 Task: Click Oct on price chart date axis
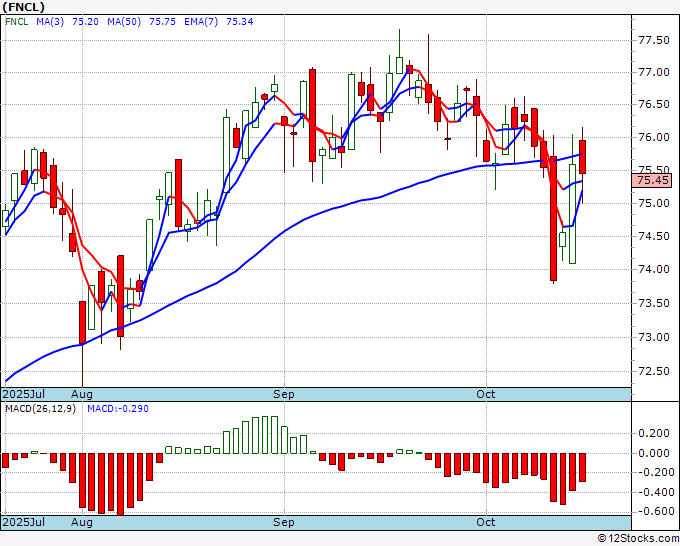coord(485,394)
